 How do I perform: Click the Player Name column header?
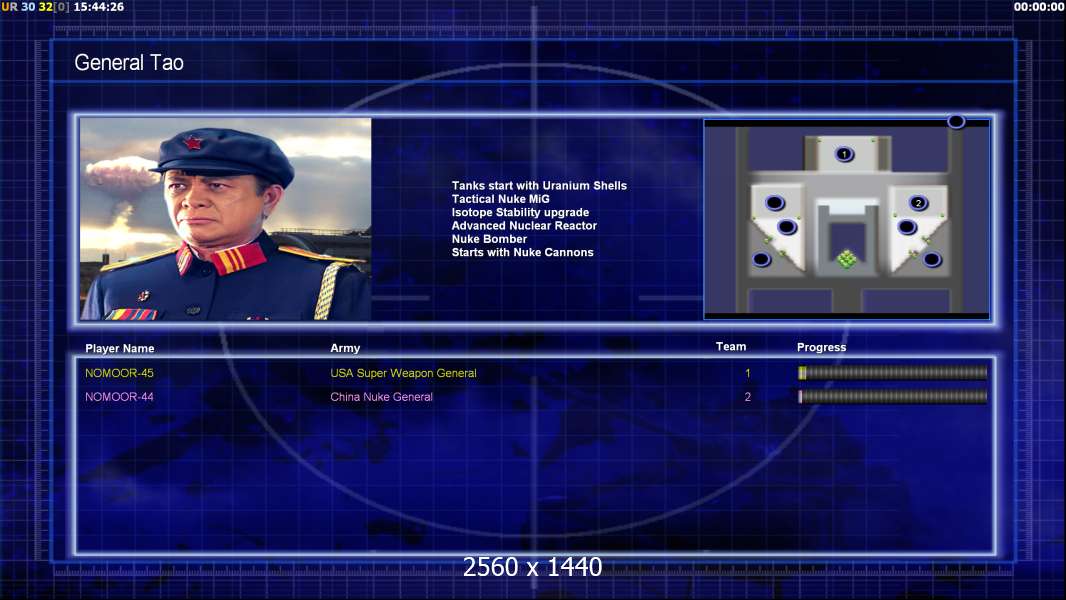click(x=120, y=349)
